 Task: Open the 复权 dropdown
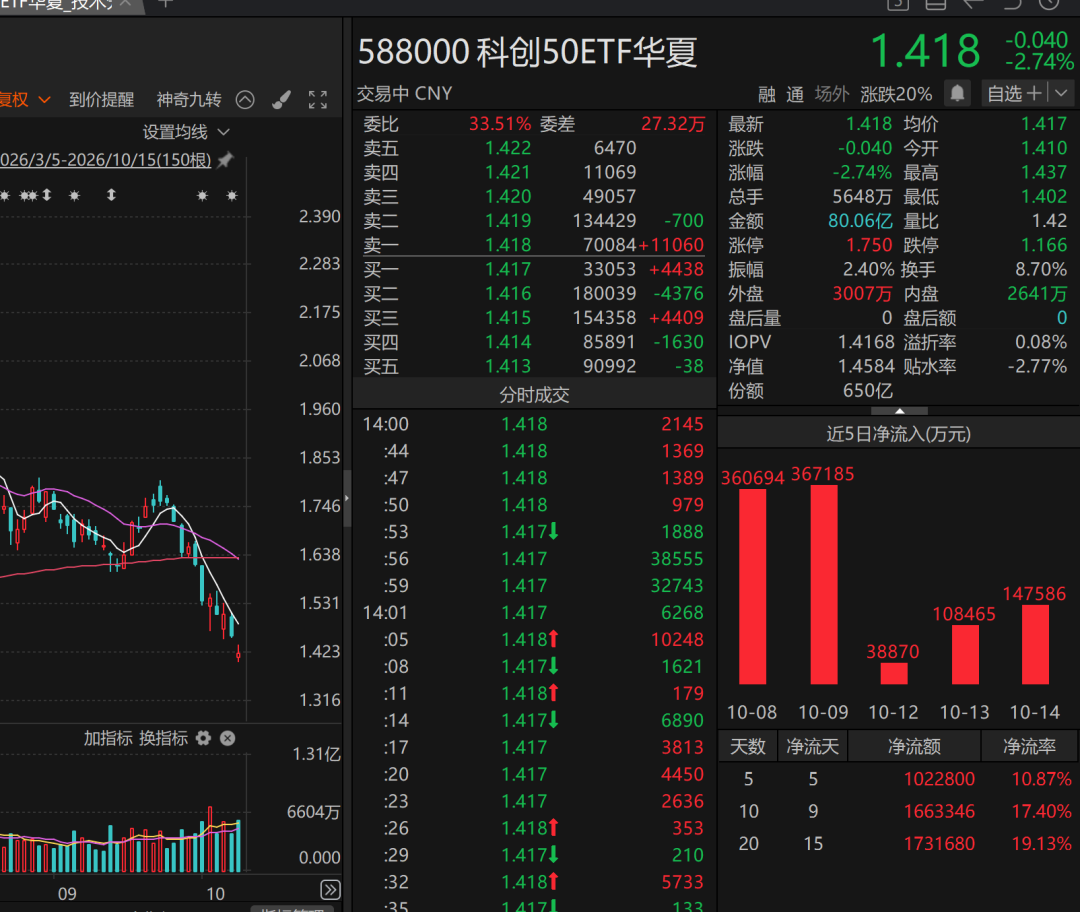tap(25, 100)
